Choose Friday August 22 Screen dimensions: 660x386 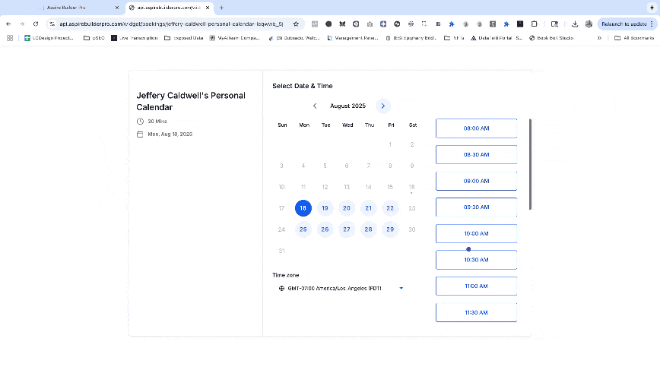(390, 208)
